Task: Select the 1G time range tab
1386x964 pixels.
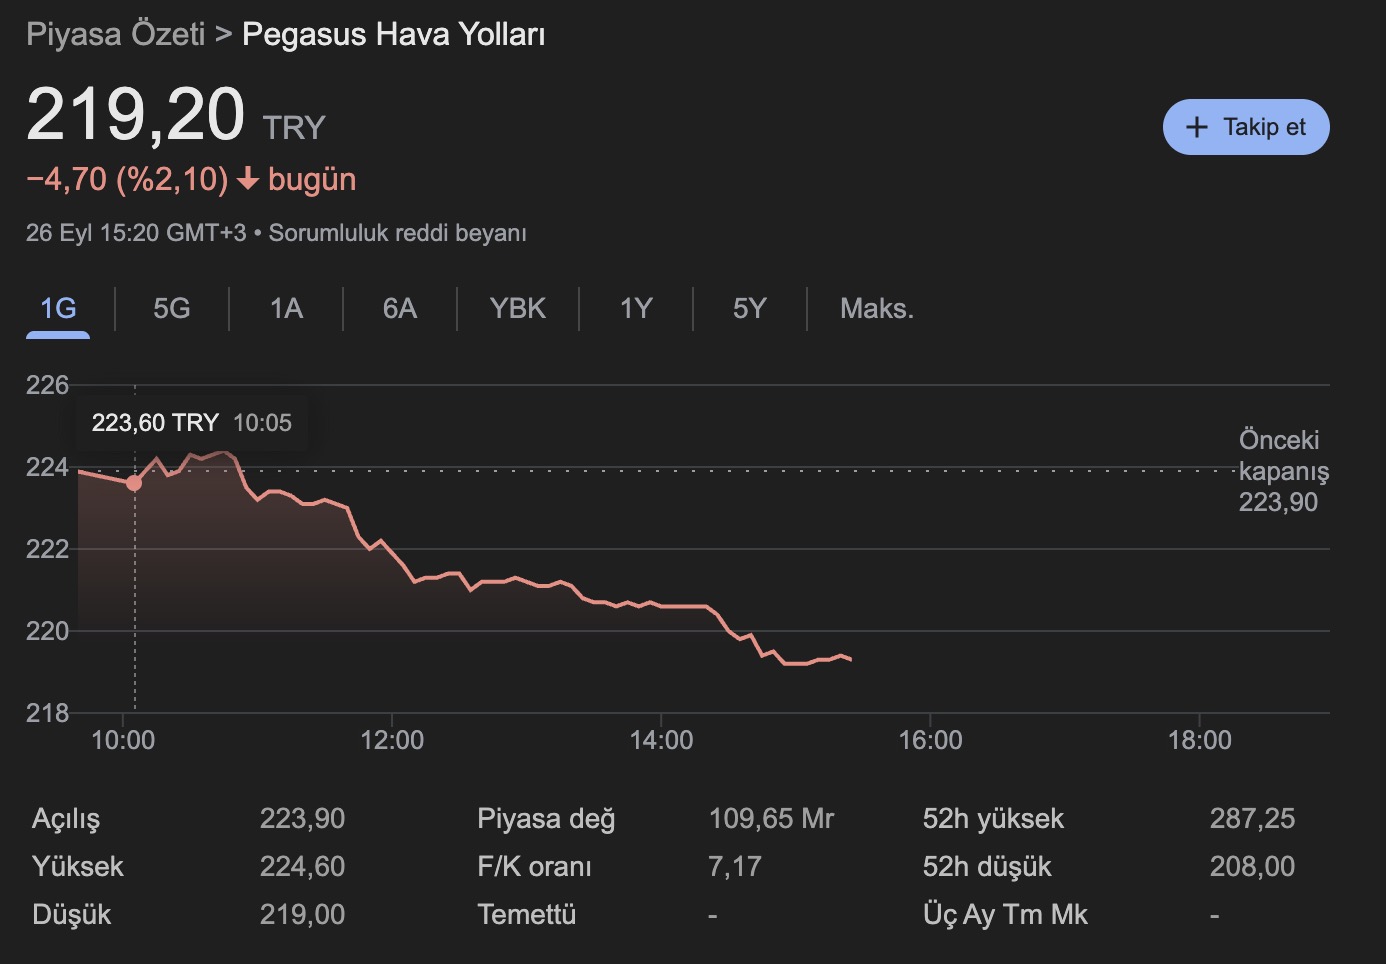Action: pos(58,308)
